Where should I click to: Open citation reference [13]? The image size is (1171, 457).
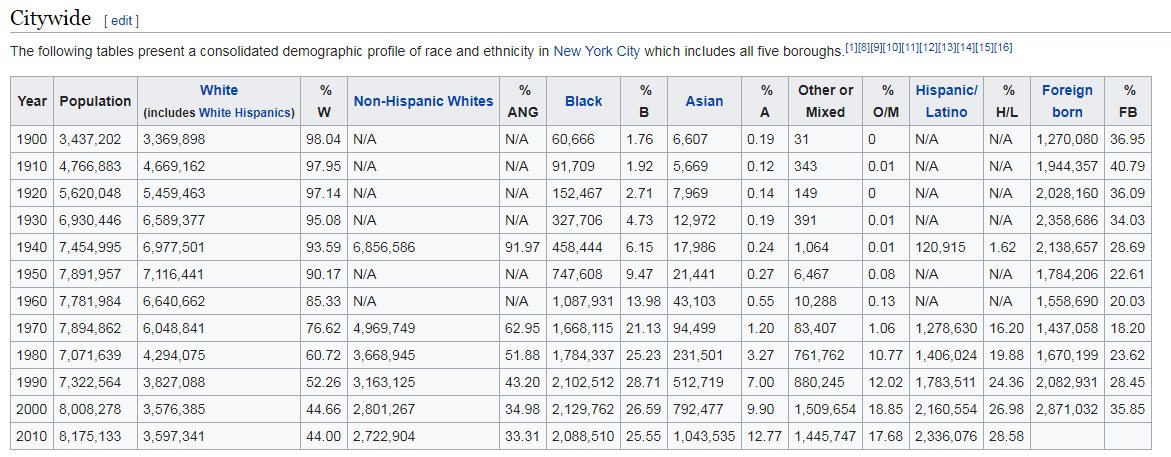pyautogui.click(x=947, y=48)
